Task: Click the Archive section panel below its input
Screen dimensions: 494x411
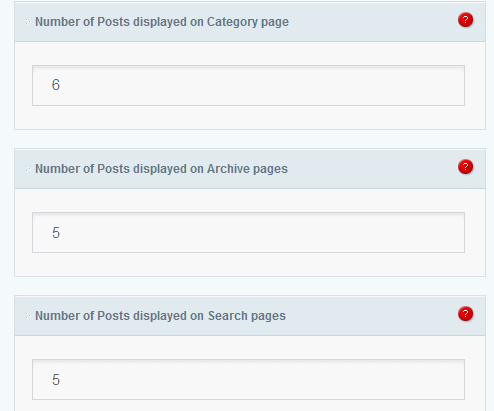Action: (250, 264)
